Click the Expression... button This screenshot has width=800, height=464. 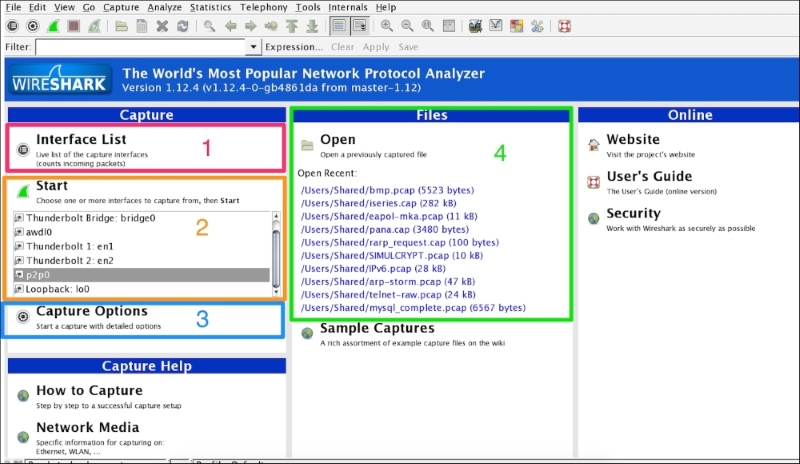(x=294, y=47)
